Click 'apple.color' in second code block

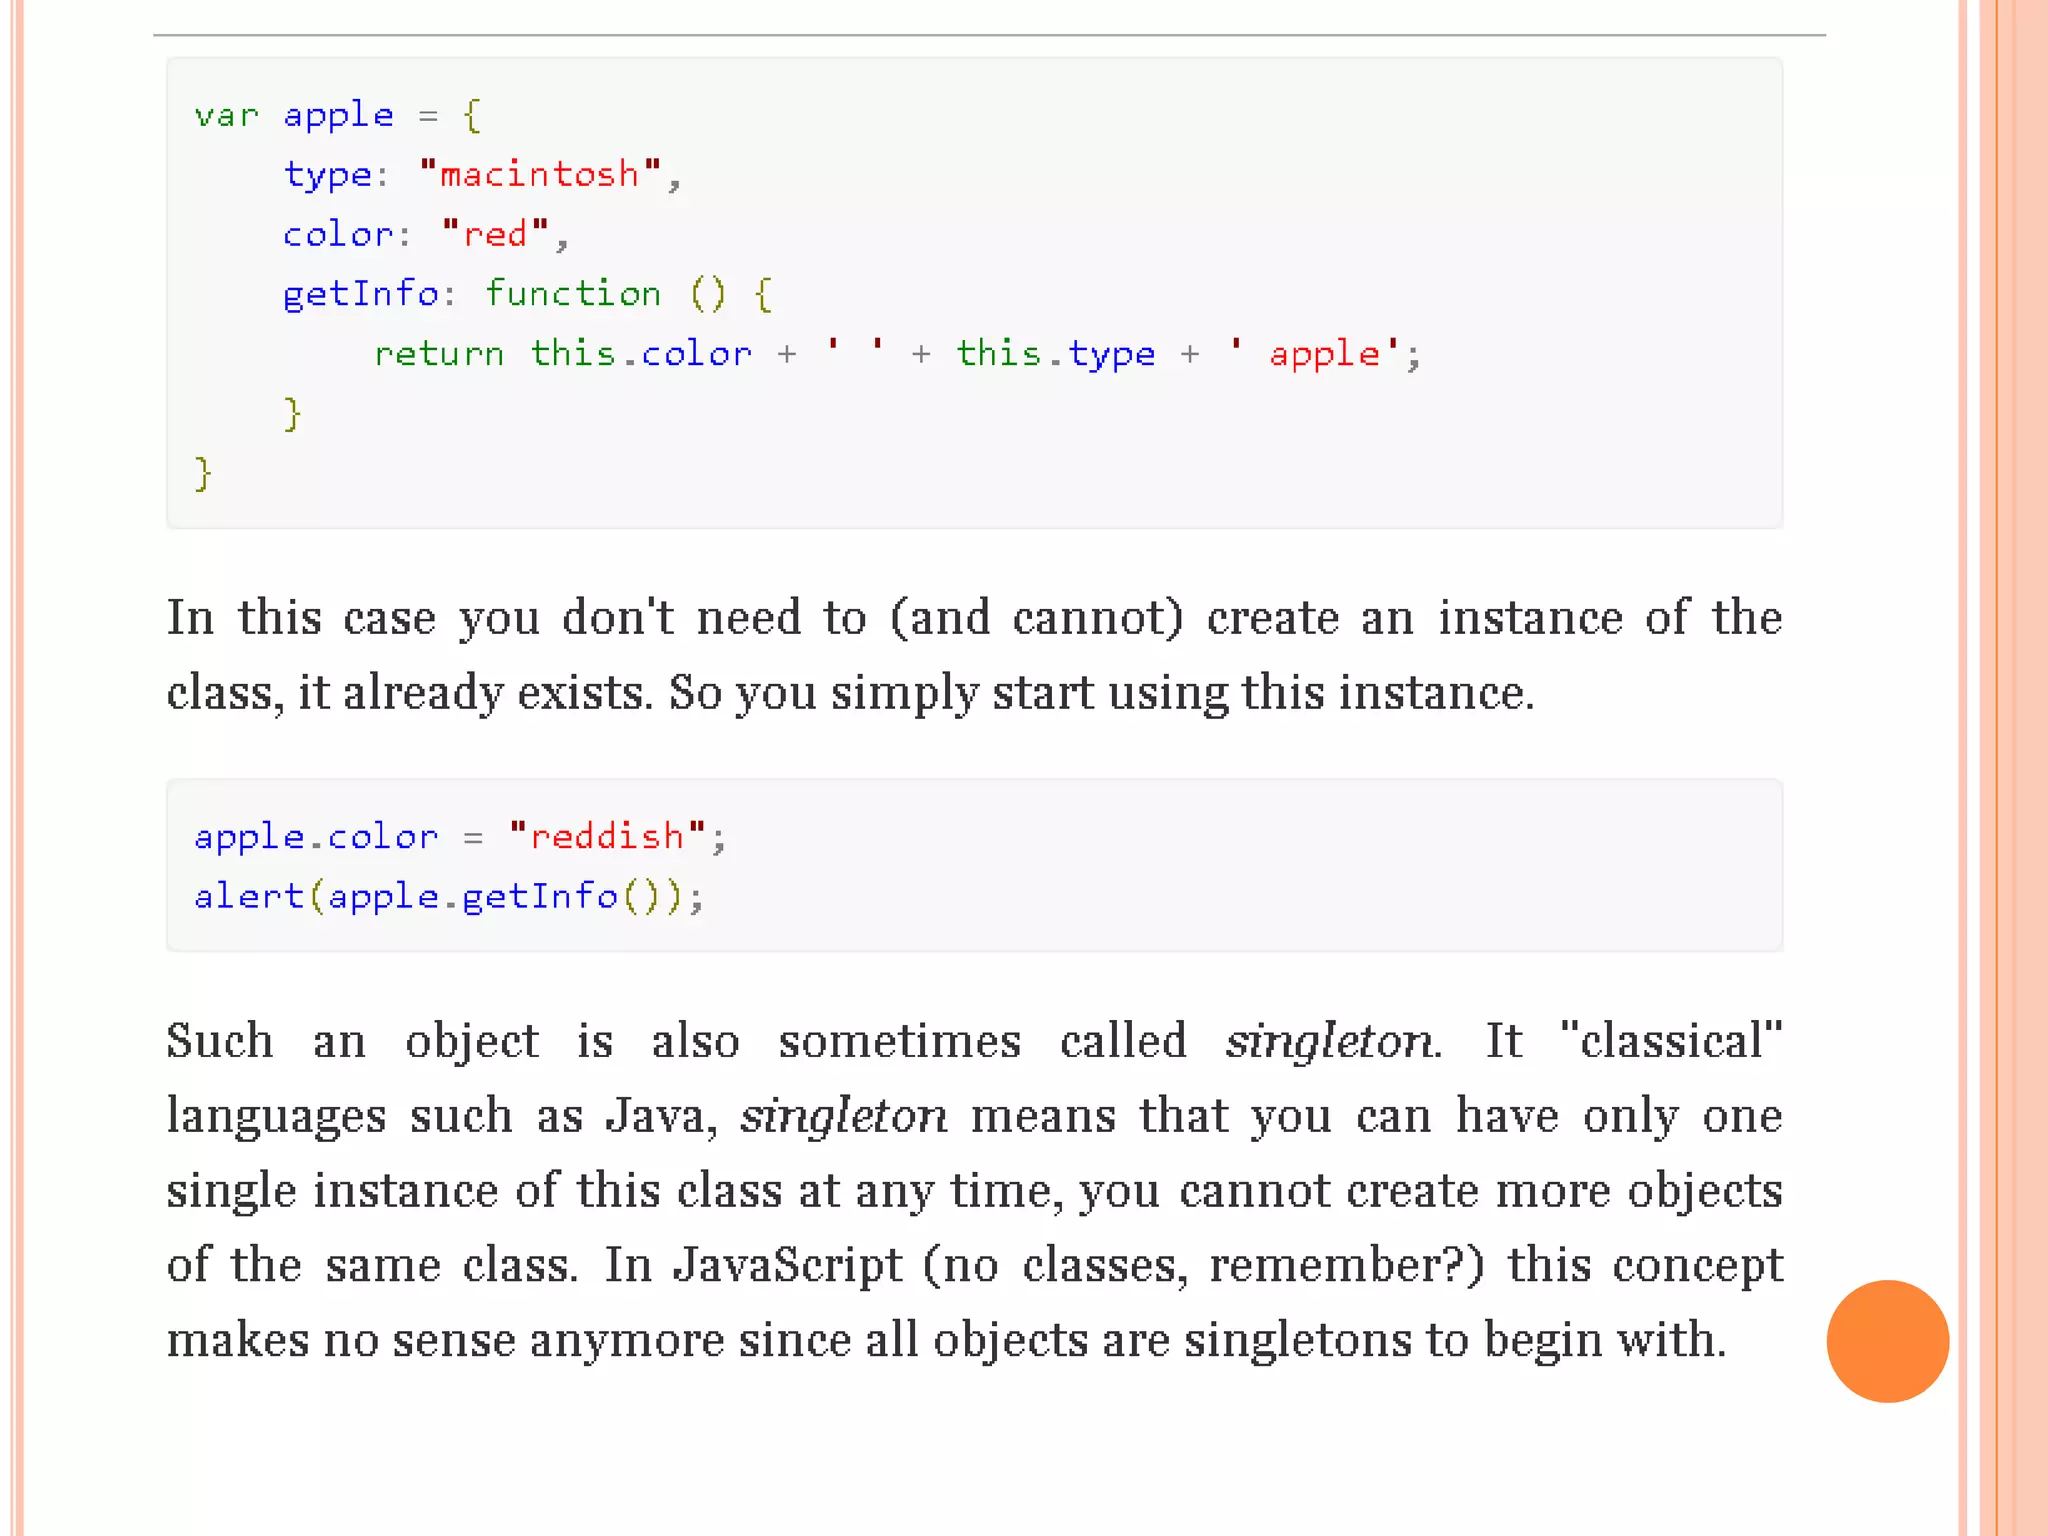coord(315,836)
